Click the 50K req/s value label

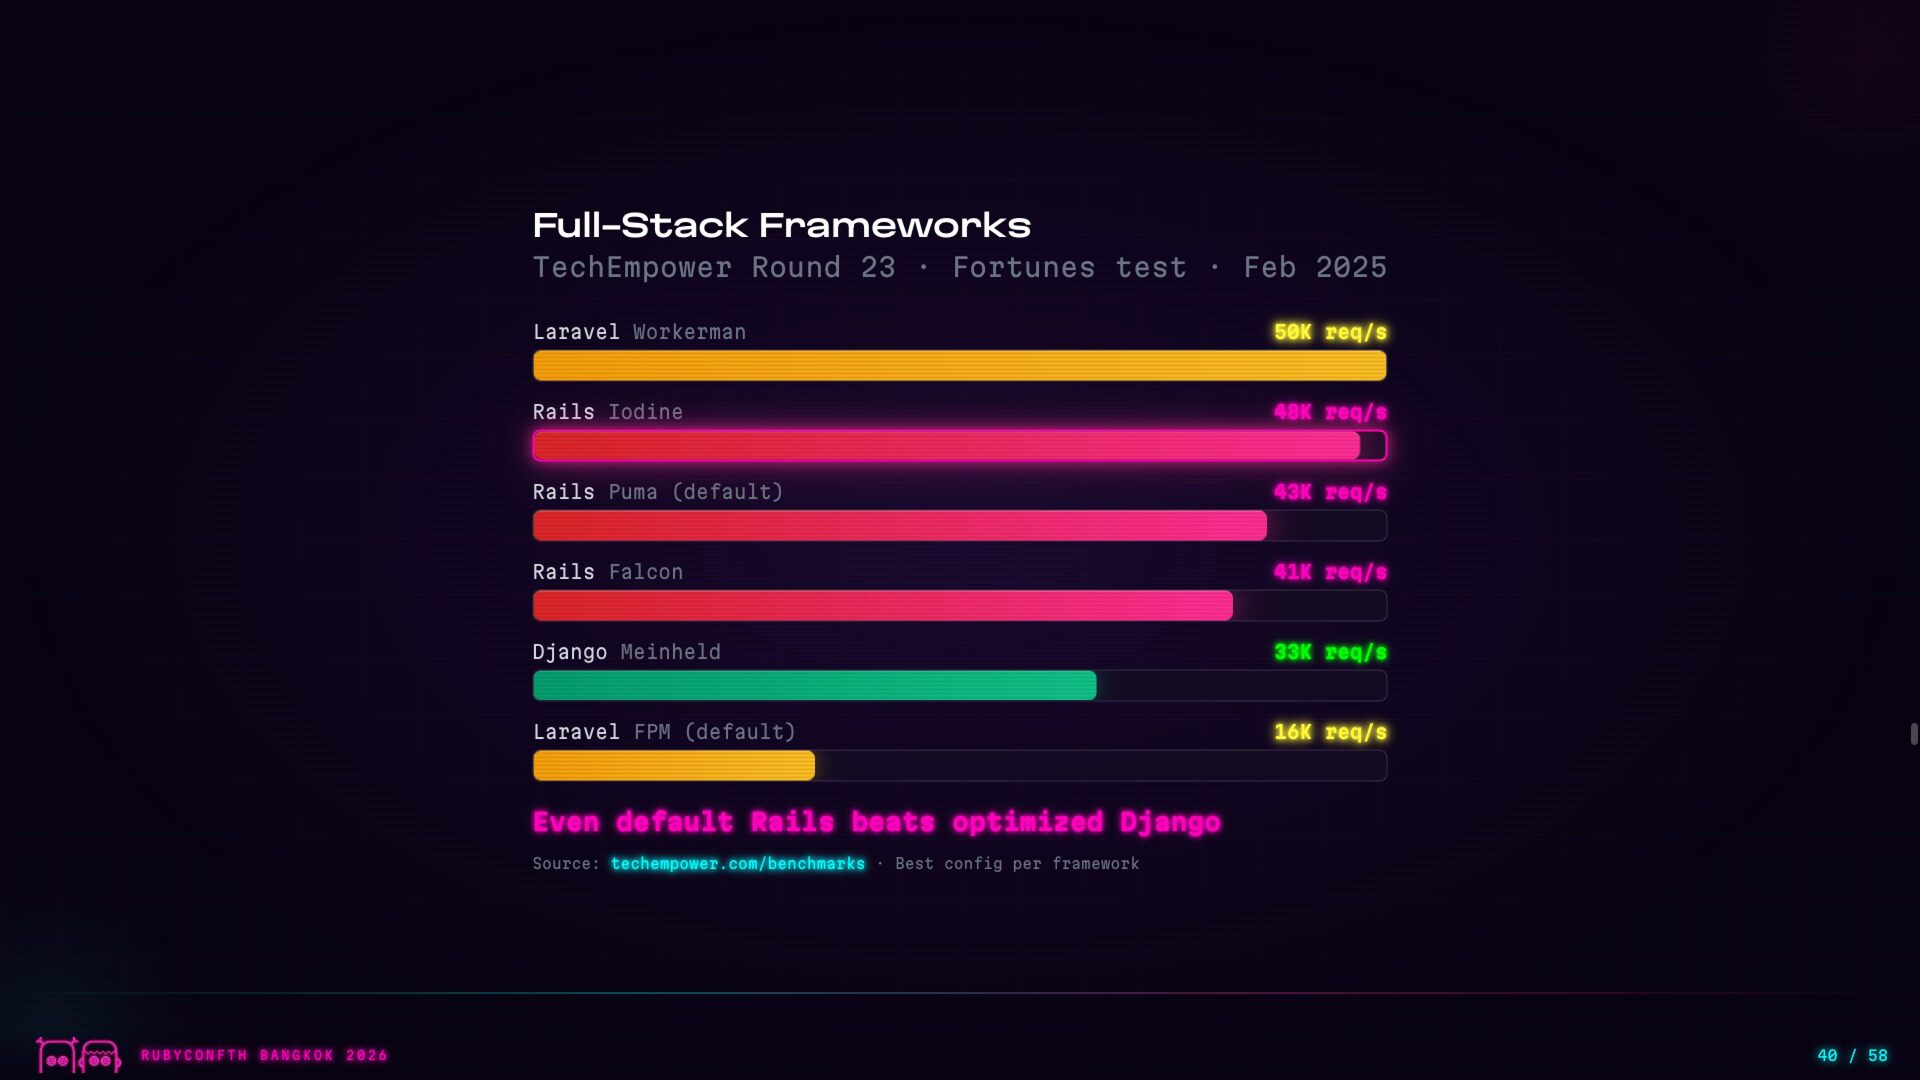(1330, 332)
